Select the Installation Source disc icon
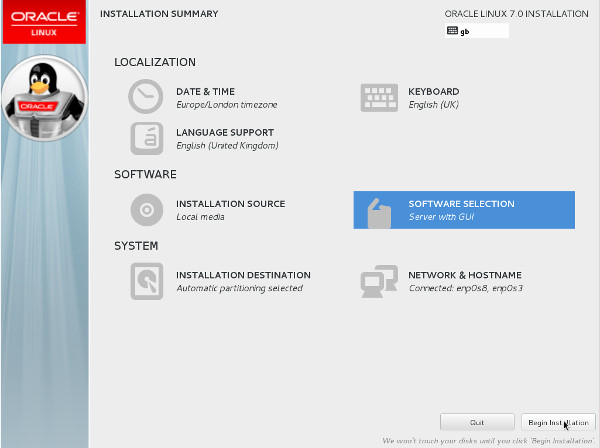This screenshot has height=448, width=600. [x=147, y=210]
